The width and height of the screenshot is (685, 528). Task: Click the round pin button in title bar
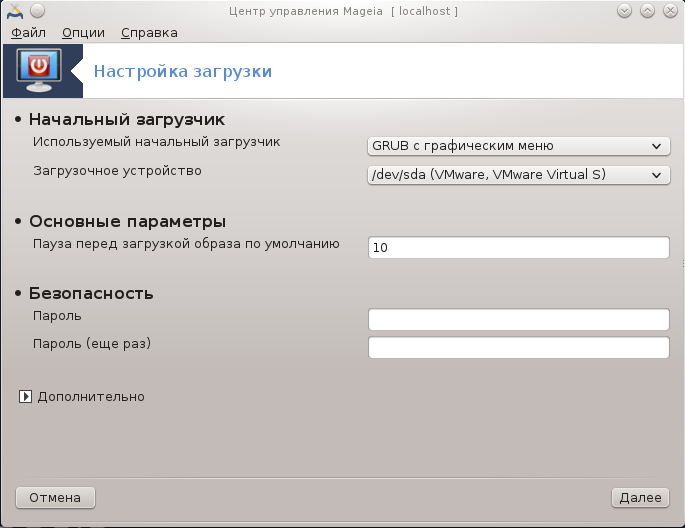pos(38,11)
